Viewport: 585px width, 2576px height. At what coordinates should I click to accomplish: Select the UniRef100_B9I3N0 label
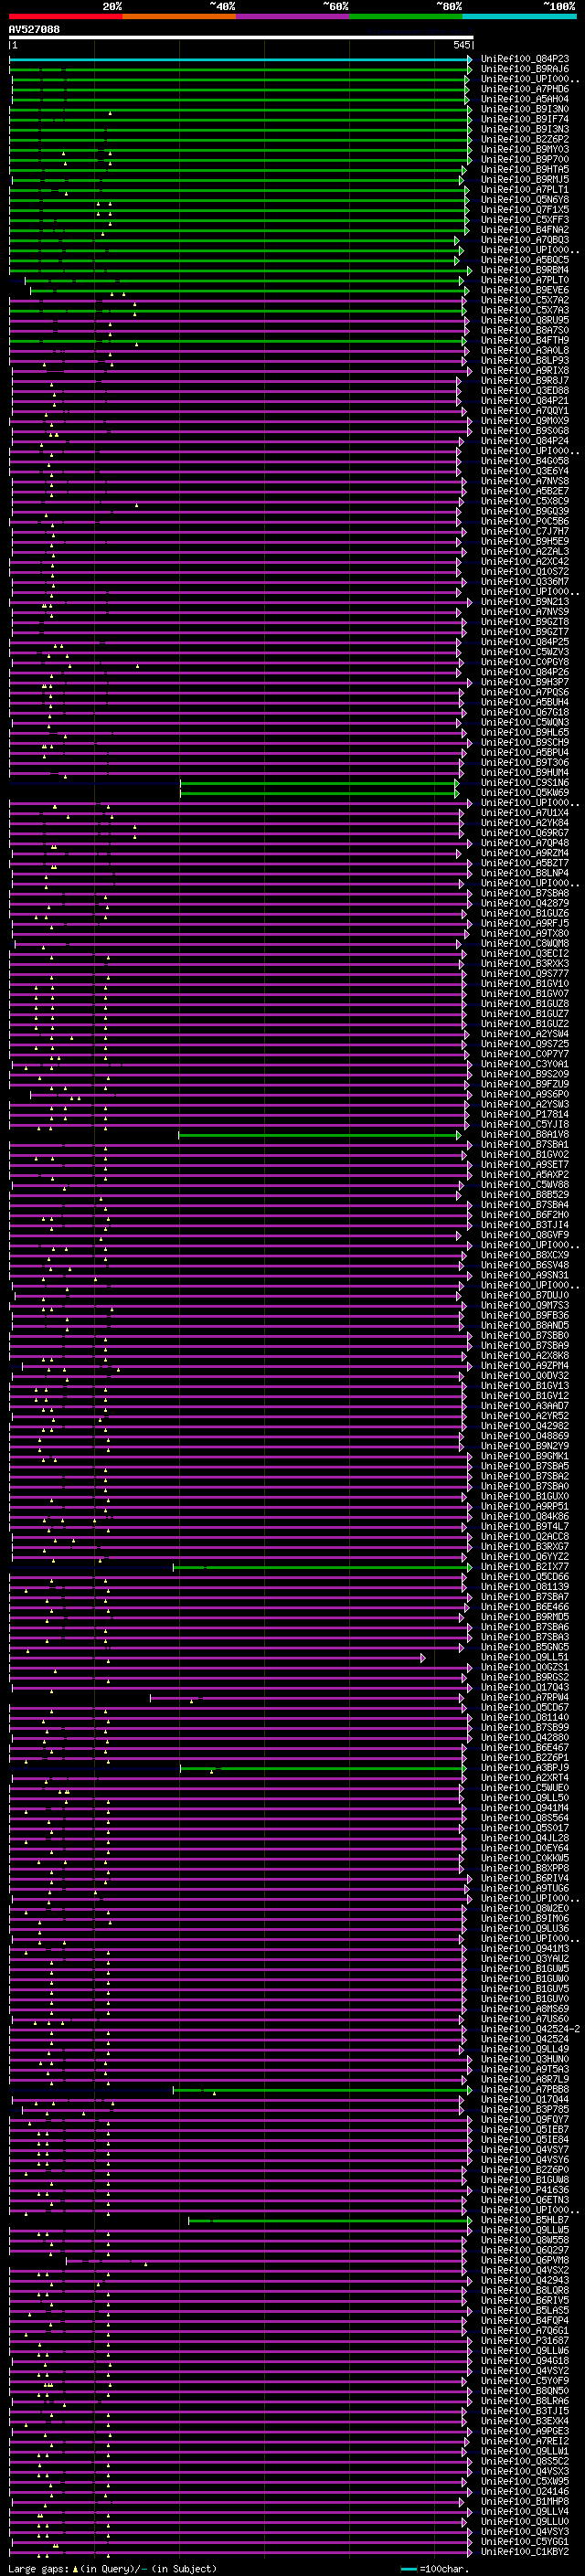(525, 110)
